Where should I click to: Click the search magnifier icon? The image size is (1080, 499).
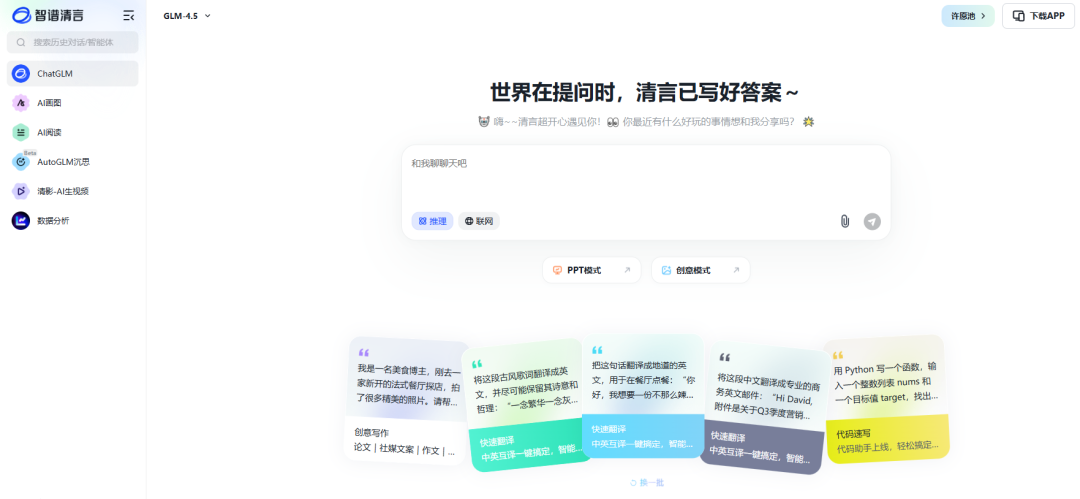point(21,42)
